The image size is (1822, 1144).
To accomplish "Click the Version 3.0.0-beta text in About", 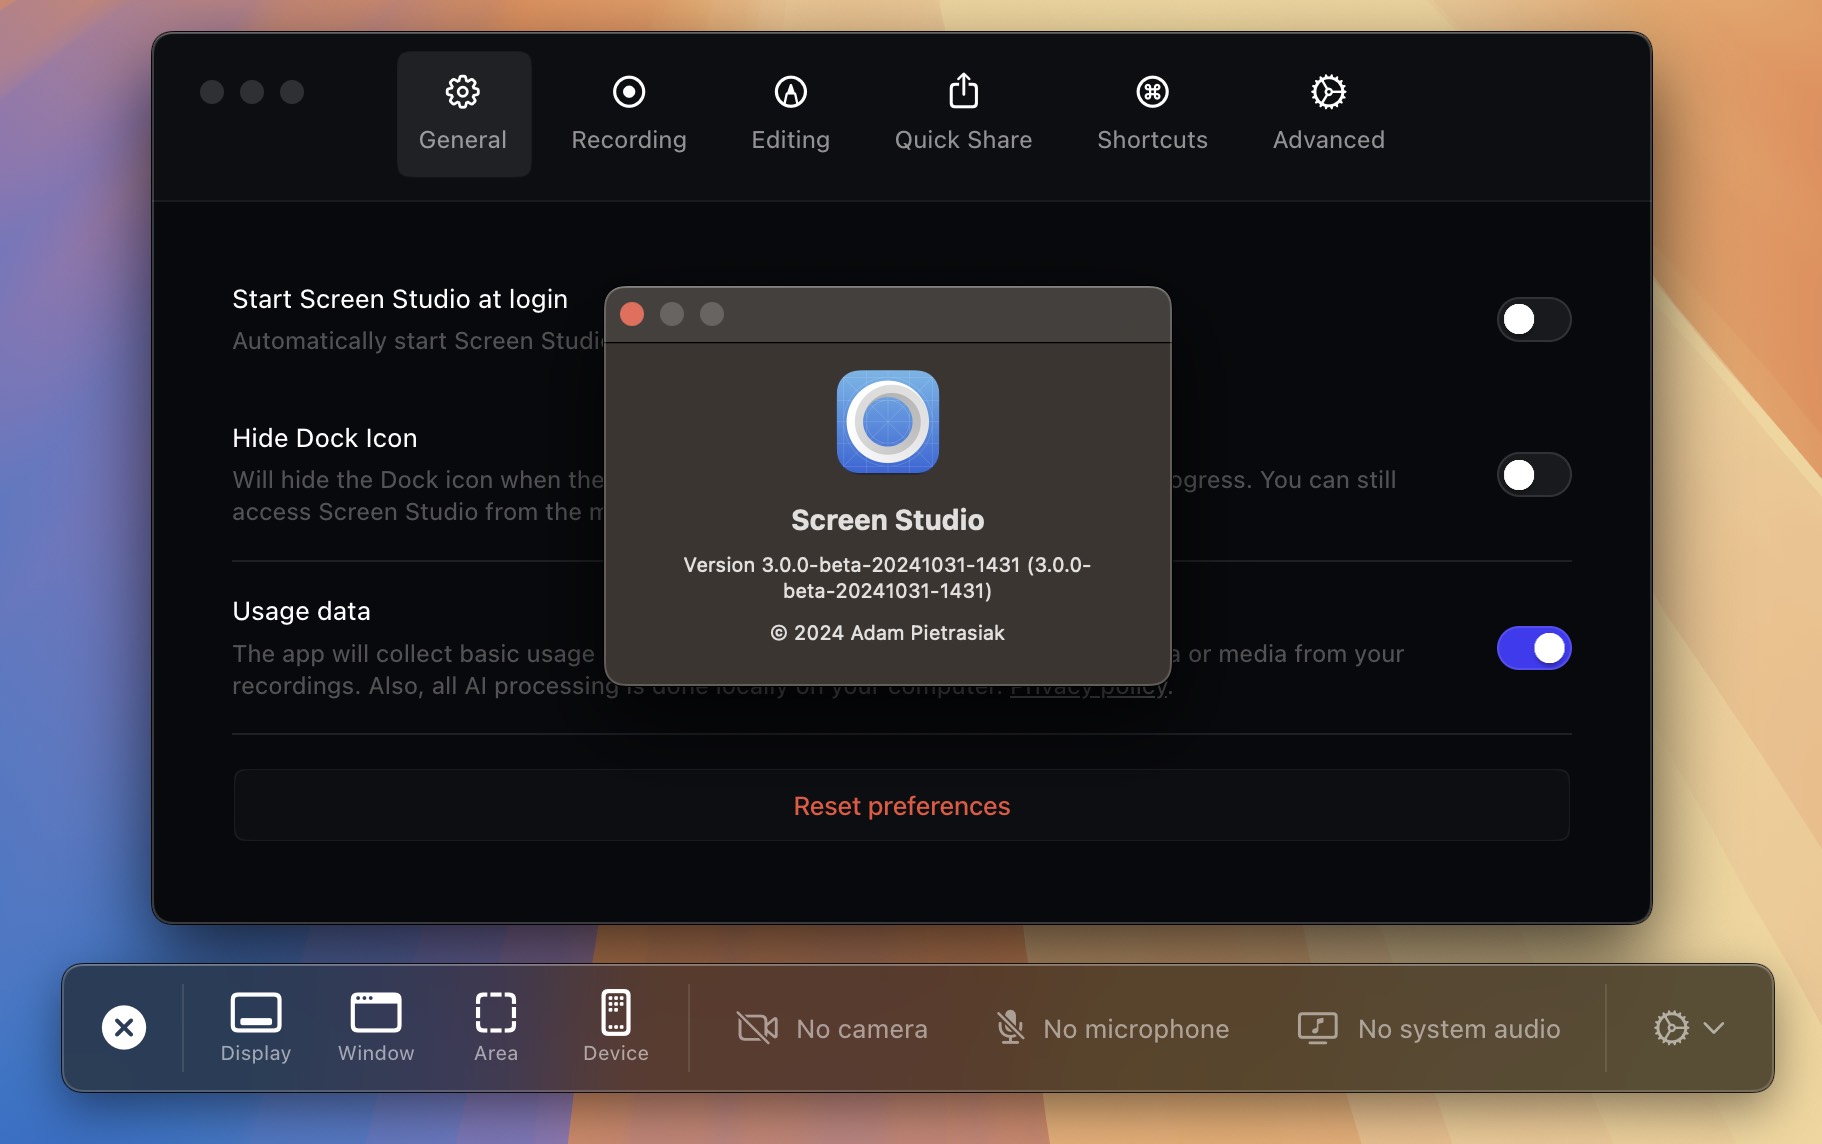I will (x=888, y=578).
